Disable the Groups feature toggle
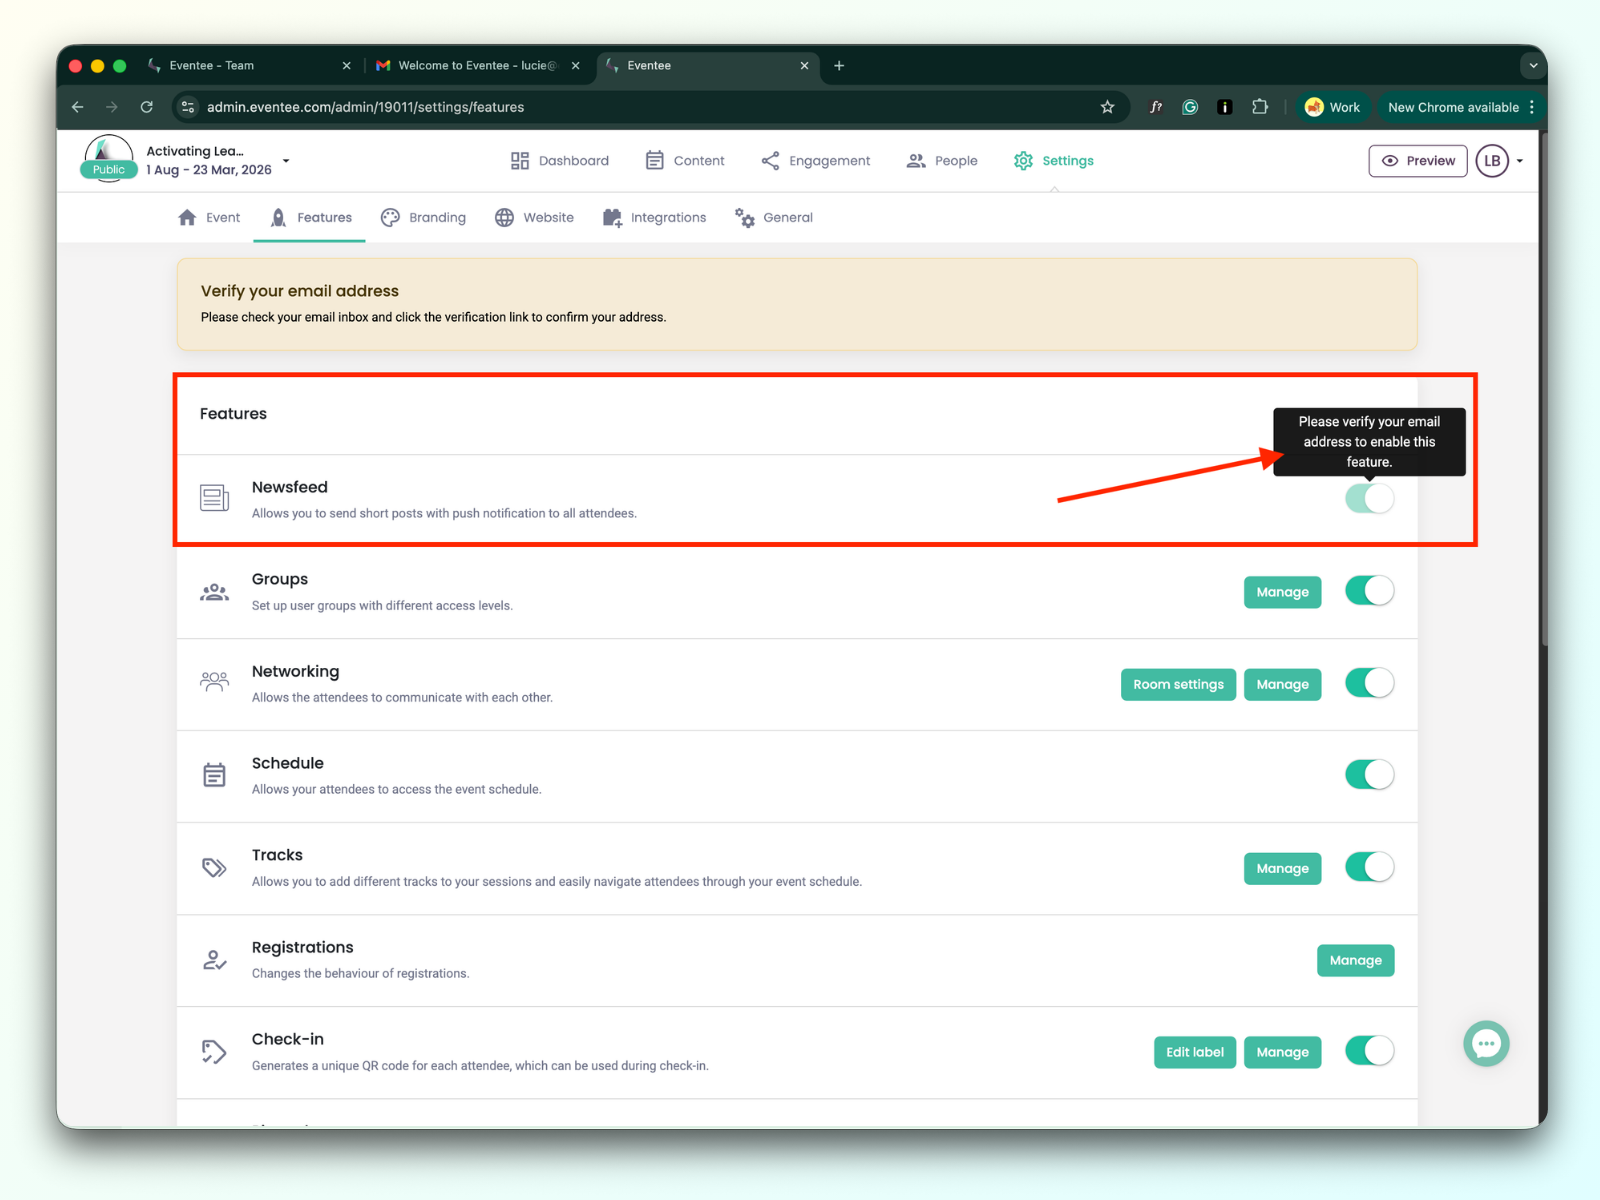1600x1200 pixels. pos(1369,591)
